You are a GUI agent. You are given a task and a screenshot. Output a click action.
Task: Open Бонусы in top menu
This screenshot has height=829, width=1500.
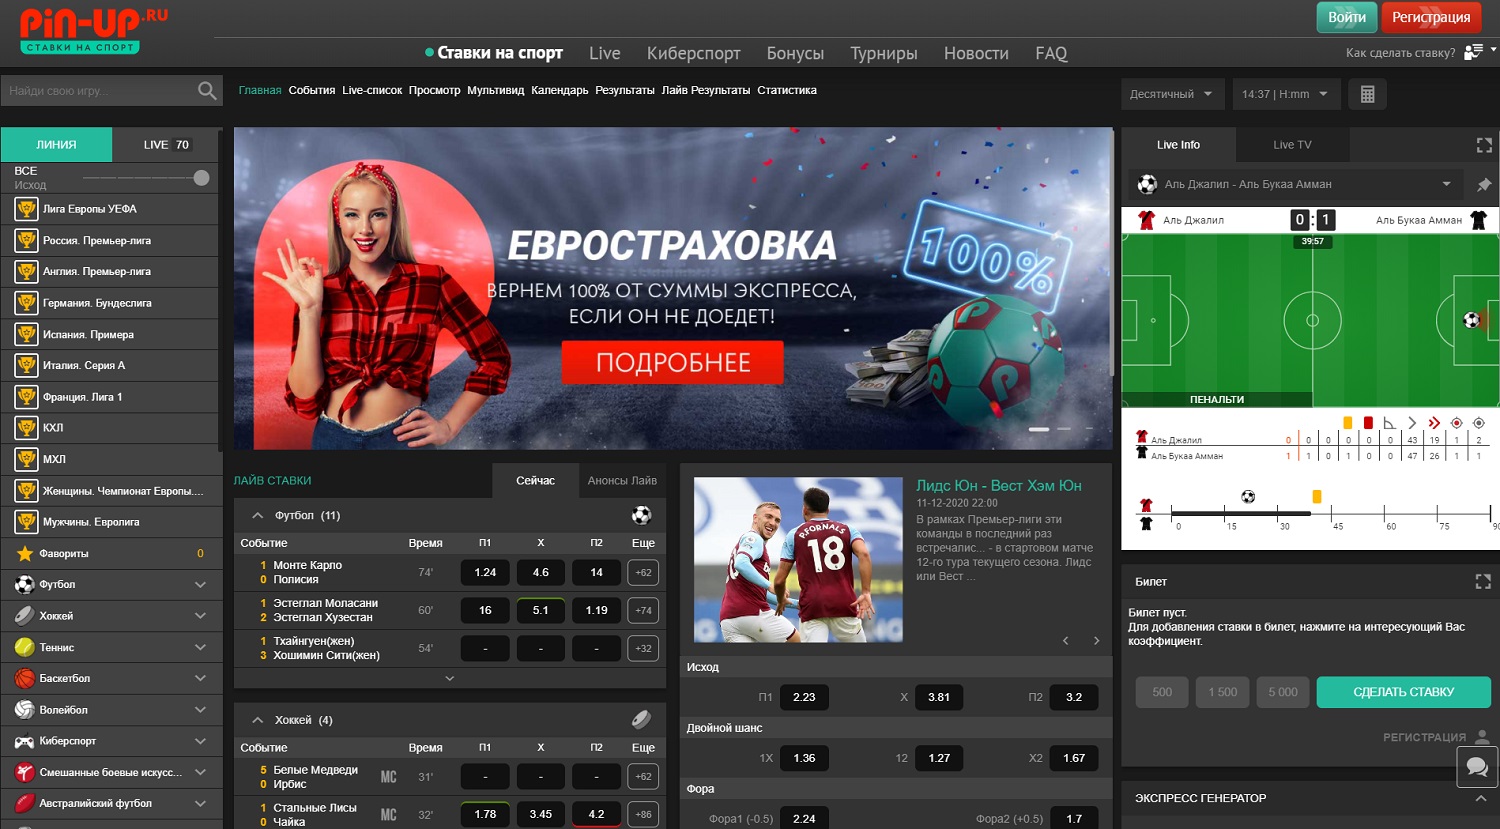click(x=795, y=53)
